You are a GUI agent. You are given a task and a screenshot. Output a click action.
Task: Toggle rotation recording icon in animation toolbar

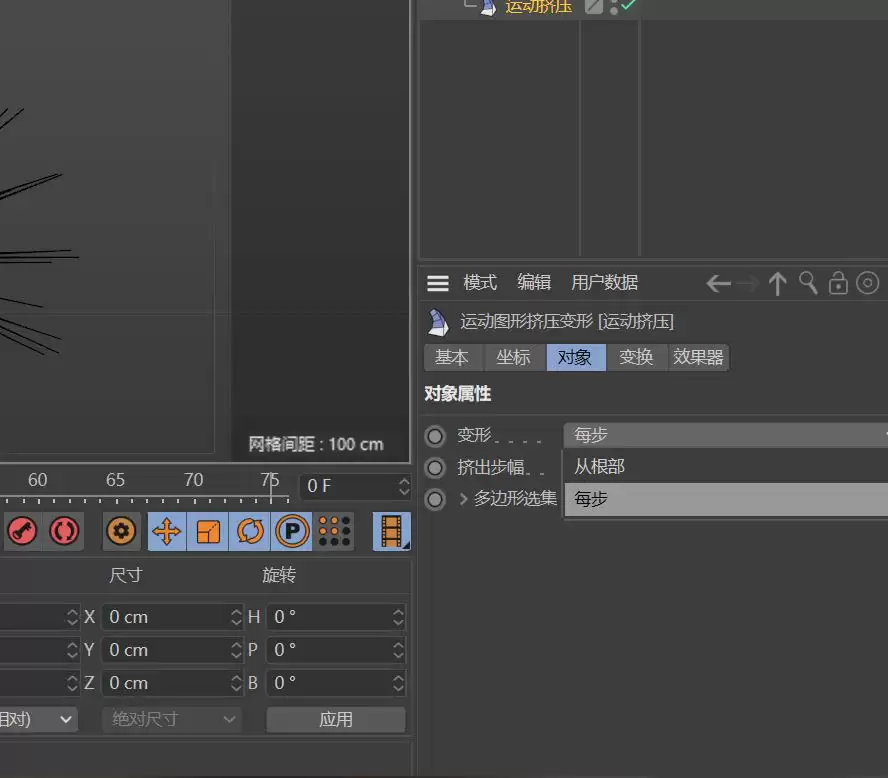250,531
